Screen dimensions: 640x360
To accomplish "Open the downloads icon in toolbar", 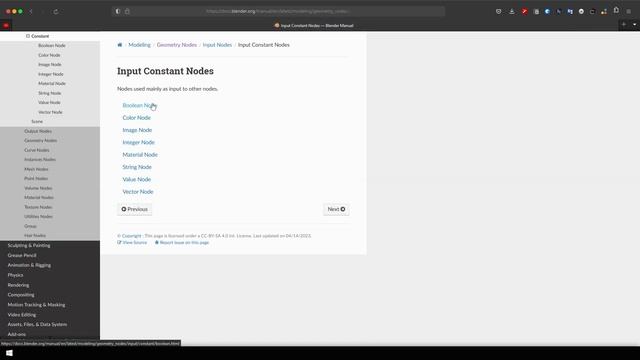I will click(511, 11).
